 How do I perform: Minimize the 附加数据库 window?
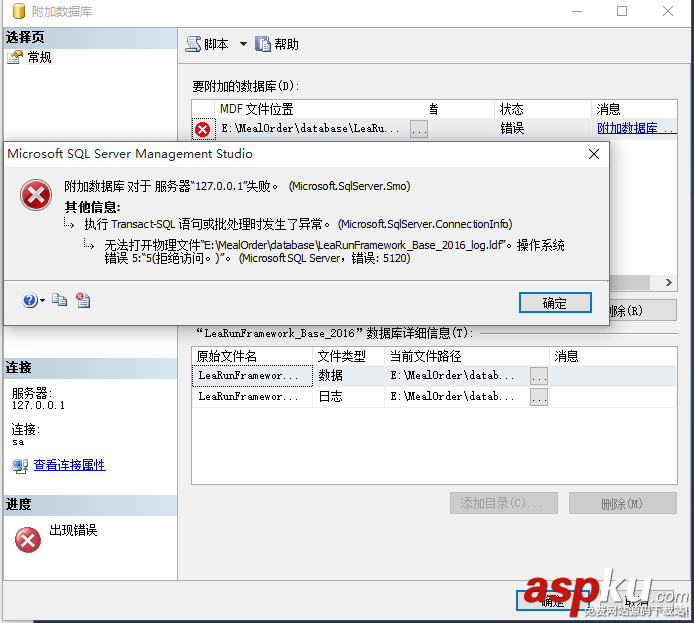(577, 11)
